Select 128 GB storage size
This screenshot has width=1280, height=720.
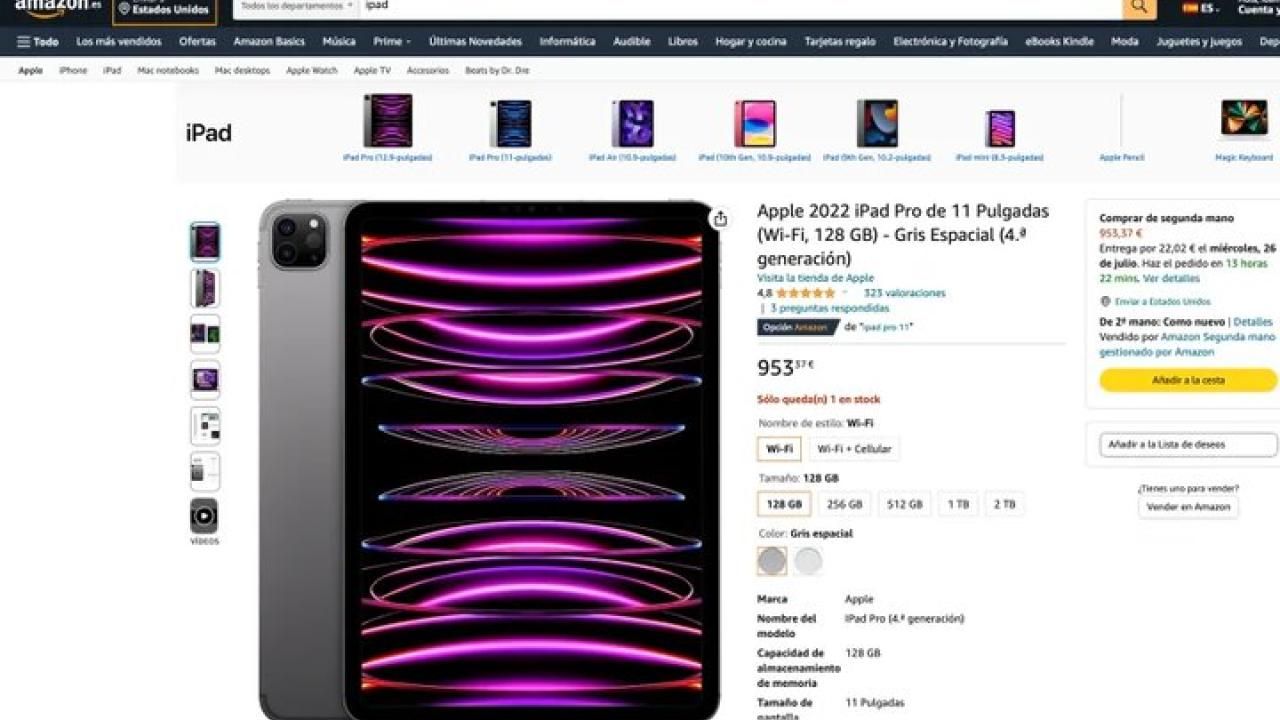click(x=784, y=504)
